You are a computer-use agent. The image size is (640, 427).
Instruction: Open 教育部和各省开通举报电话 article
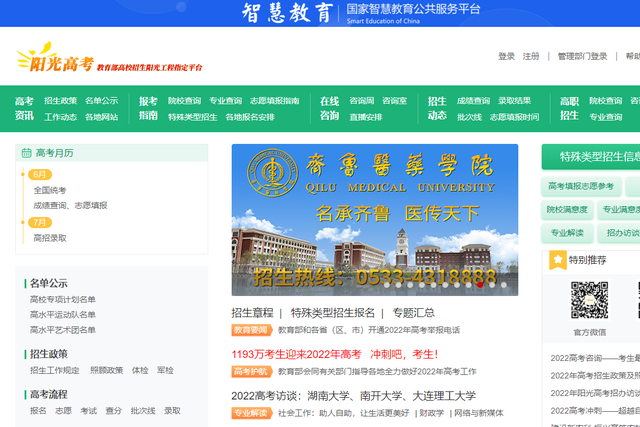(369, 330)
